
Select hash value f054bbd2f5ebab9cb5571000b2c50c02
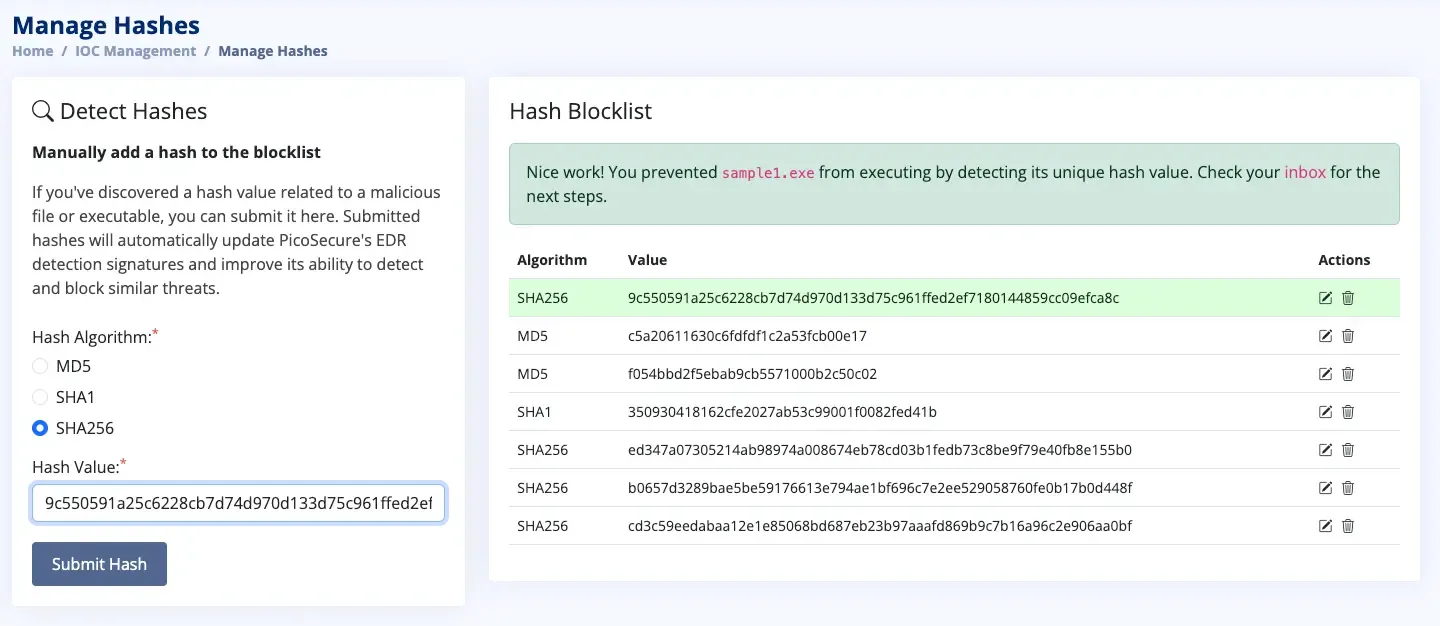pyautogui.click(x=752, y=374)
